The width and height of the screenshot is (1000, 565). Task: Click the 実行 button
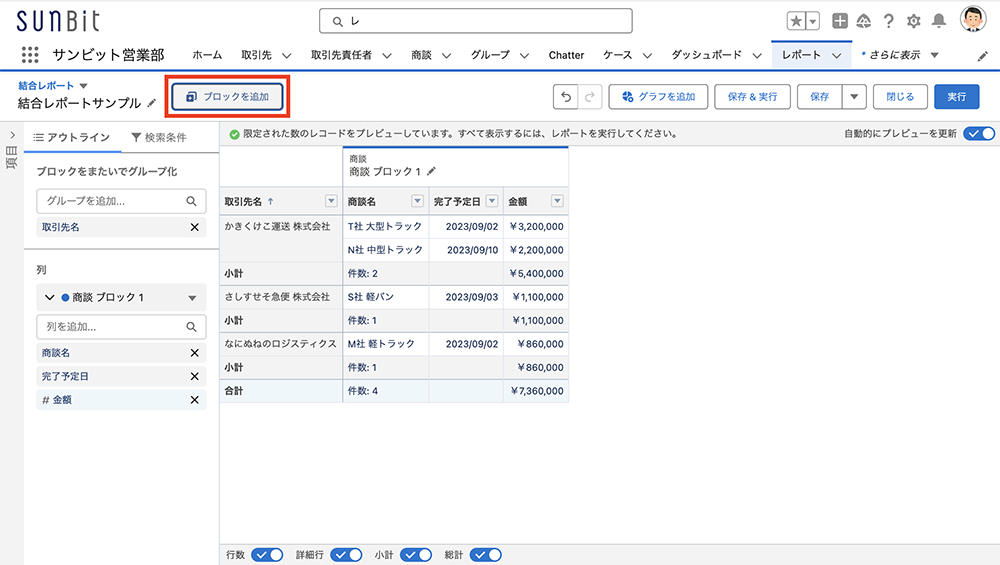tap(956, 97)
